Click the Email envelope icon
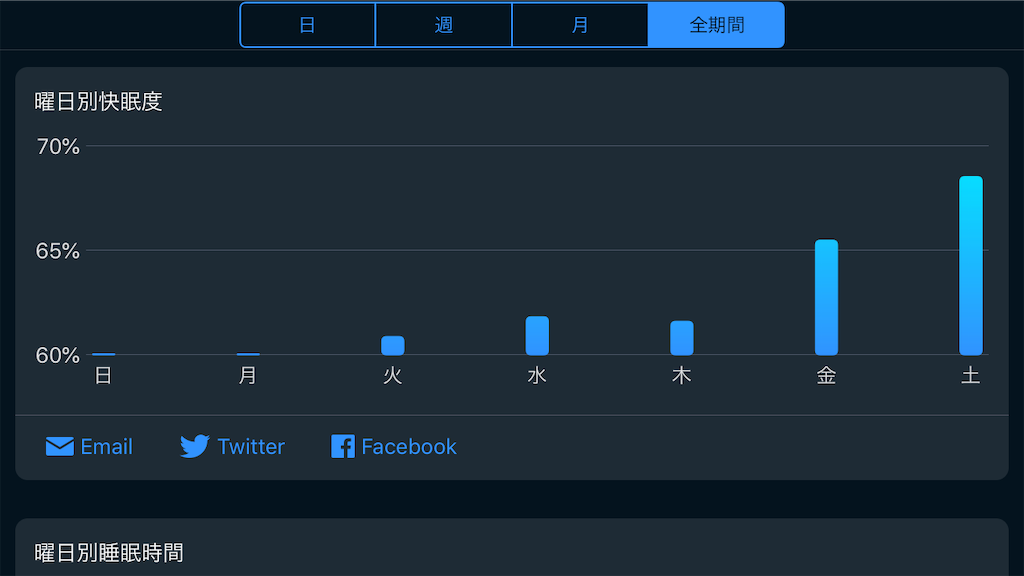This screenshot has width=1024, height=576. [x=59, y=447]
